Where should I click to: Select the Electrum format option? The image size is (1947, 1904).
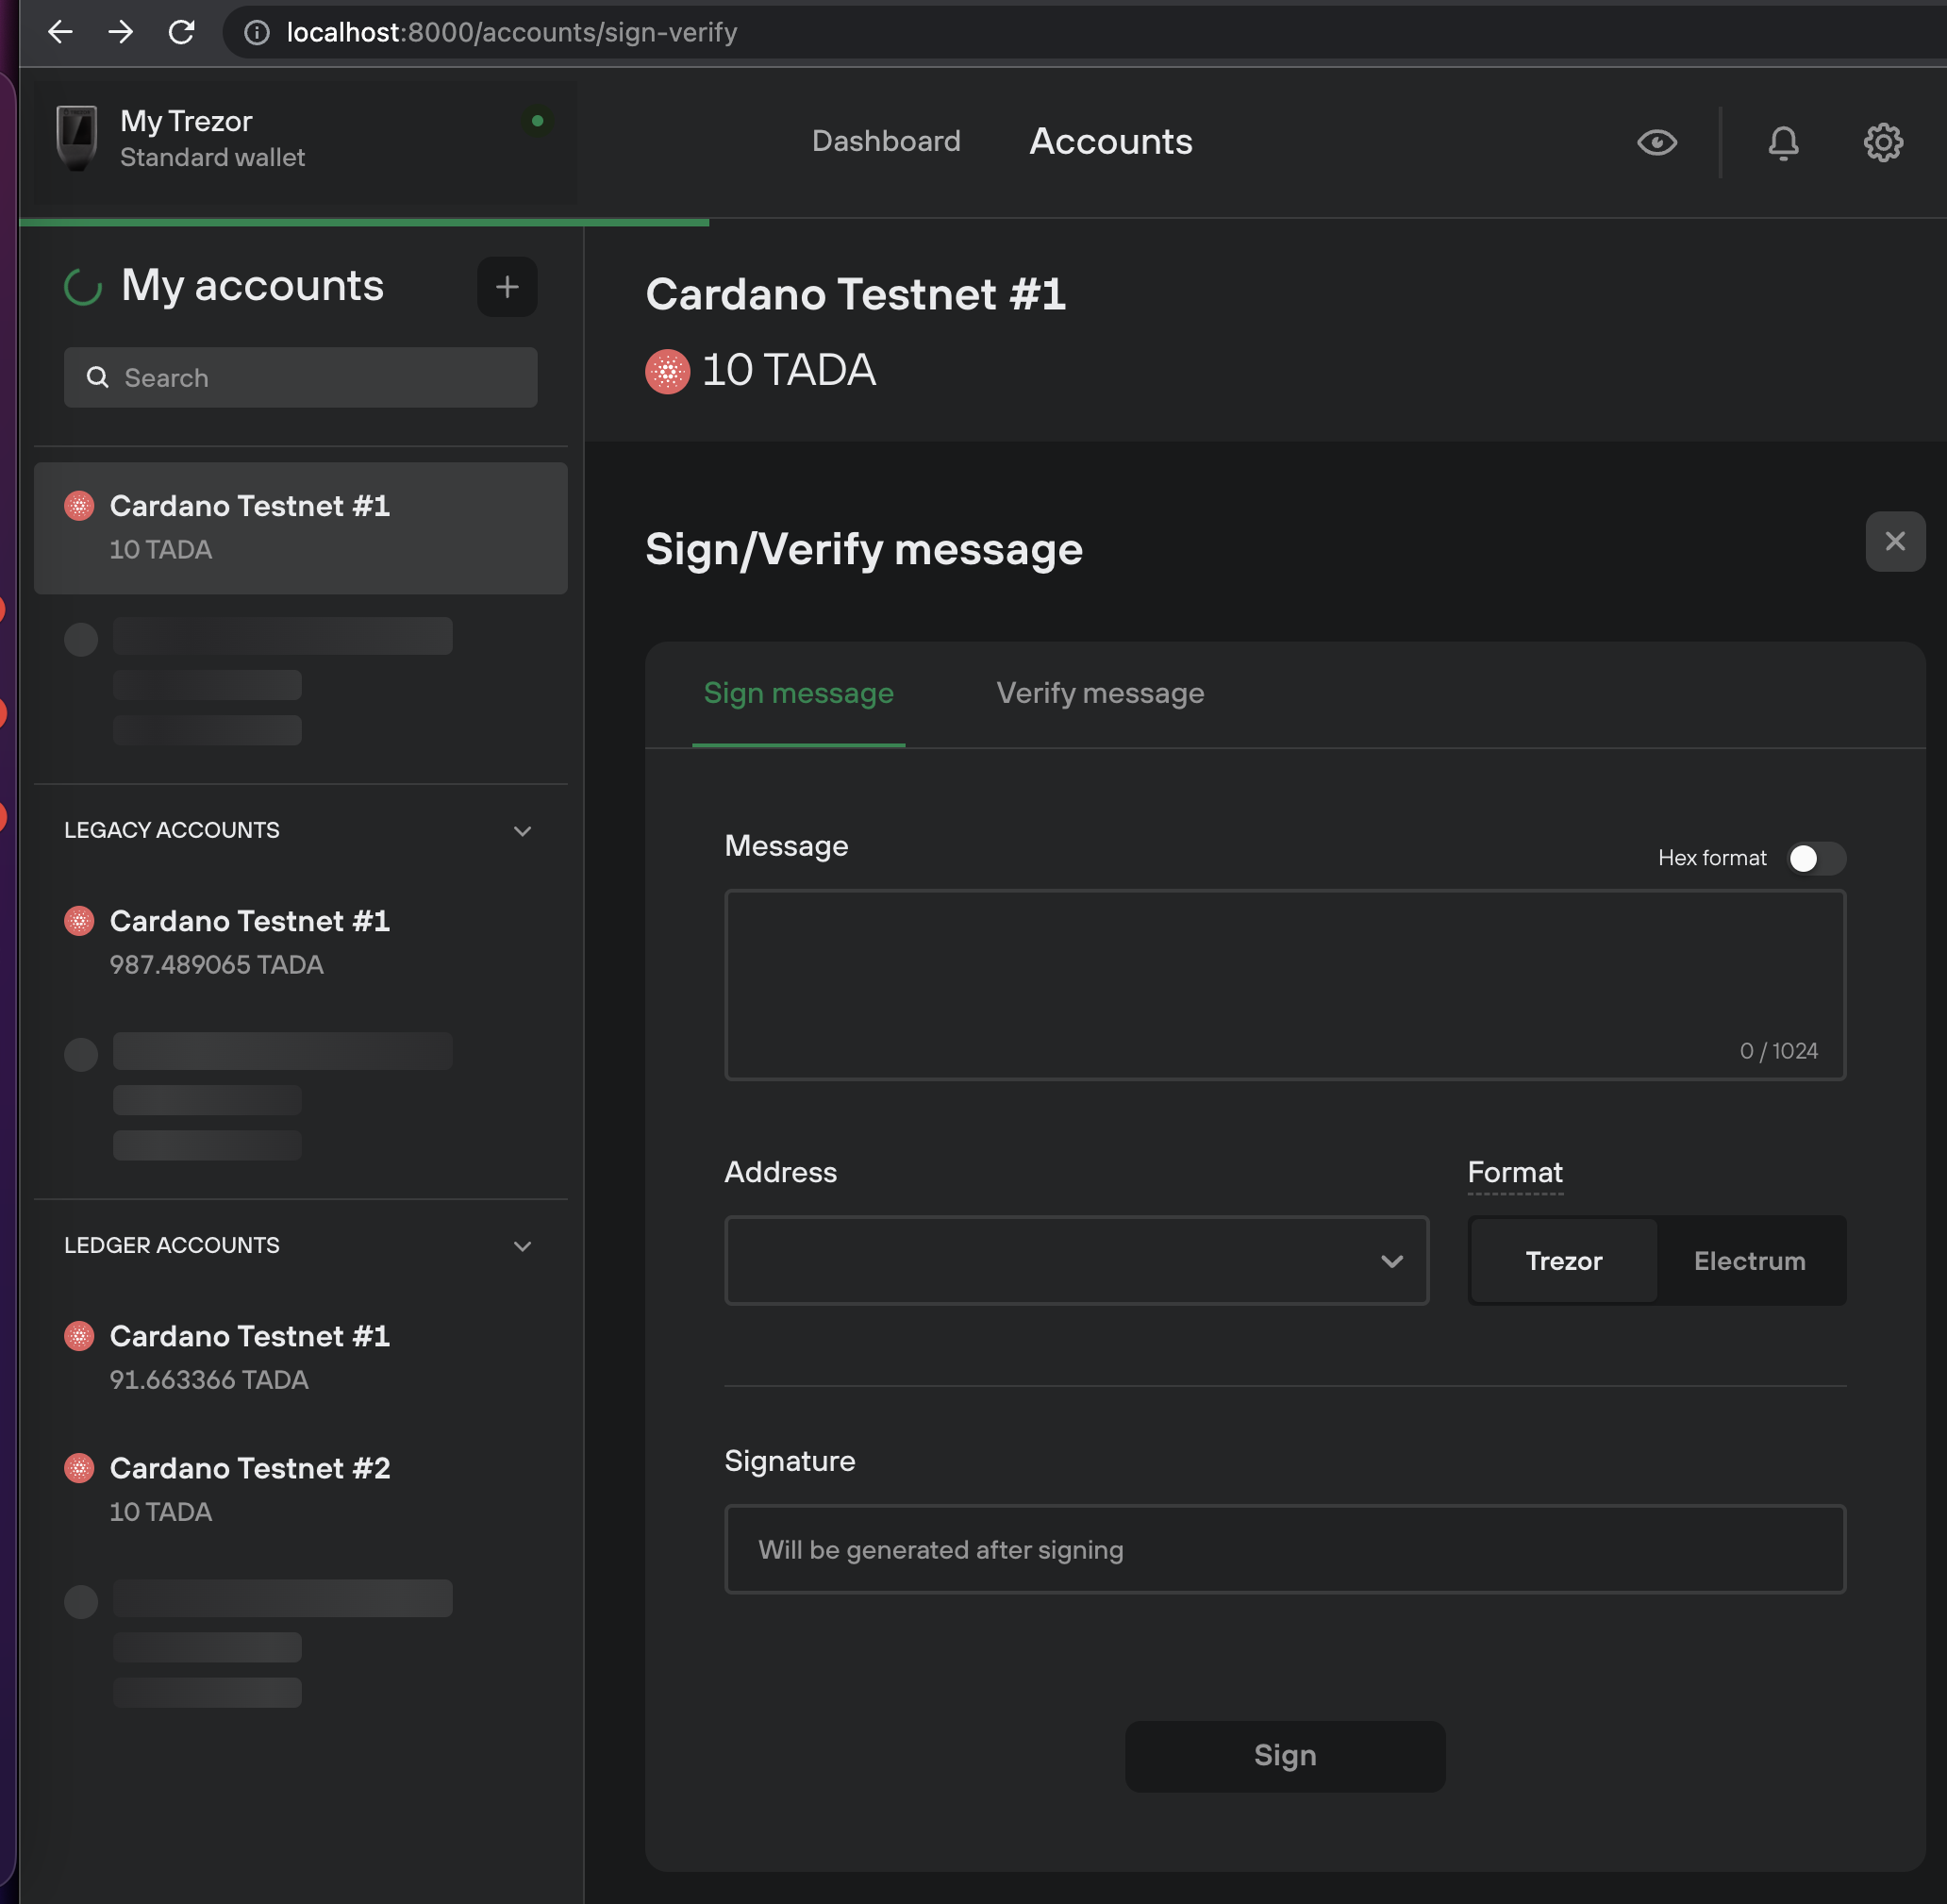point(1749,1261)
